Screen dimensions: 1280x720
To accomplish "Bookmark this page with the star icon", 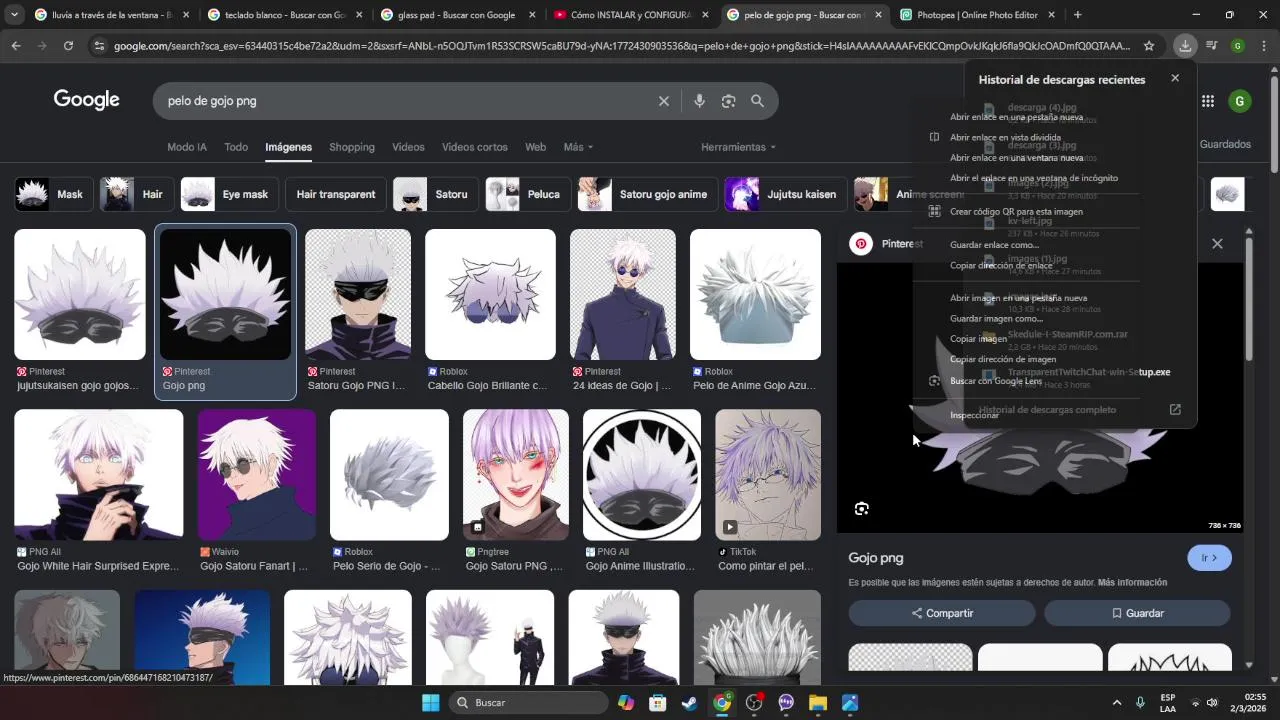I will 1149,46.
